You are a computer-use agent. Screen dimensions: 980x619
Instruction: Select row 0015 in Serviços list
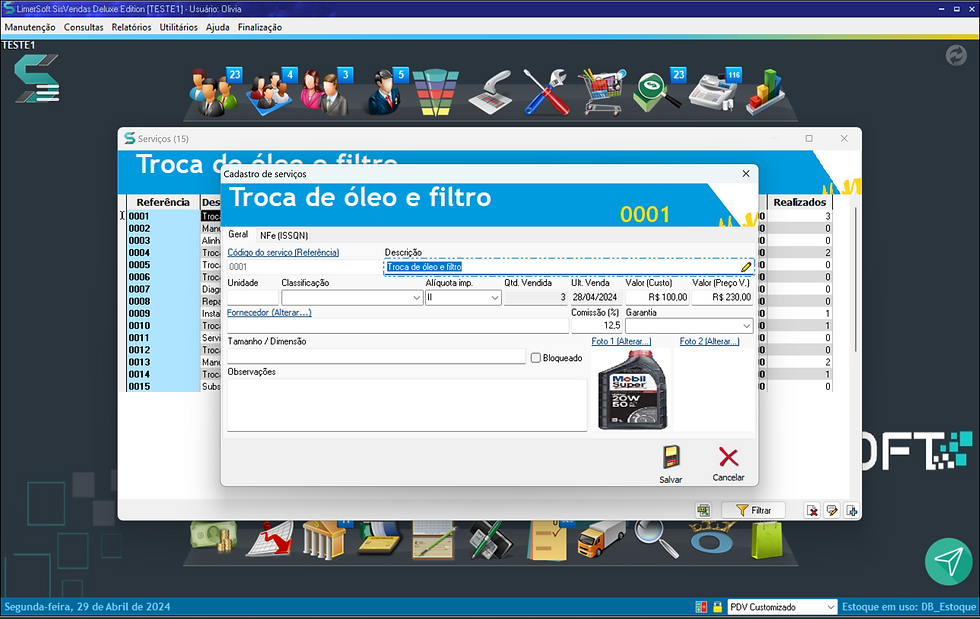[x=163, y=386]
